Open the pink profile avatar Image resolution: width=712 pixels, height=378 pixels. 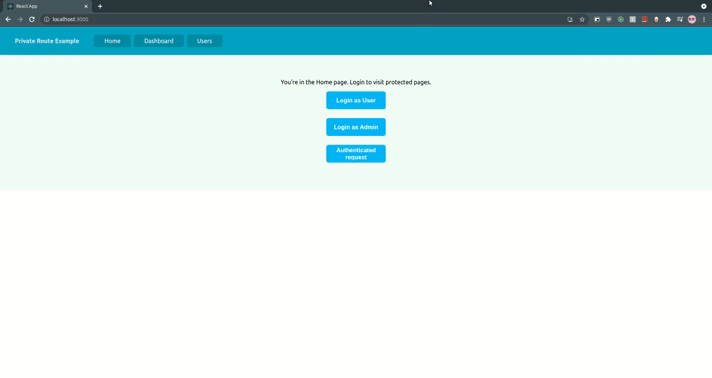point(692,20)
